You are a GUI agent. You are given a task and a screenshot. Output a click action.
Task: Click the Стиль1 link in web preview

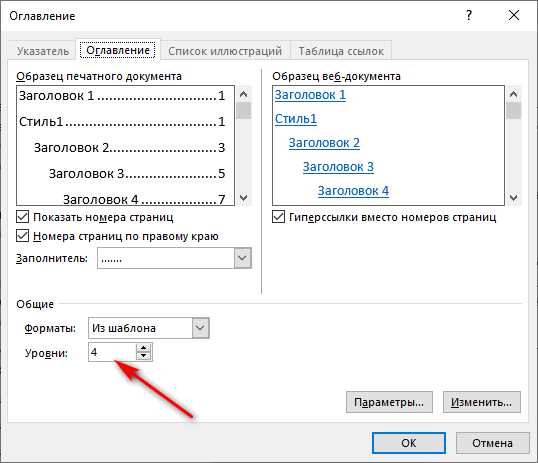pos(296,119)
